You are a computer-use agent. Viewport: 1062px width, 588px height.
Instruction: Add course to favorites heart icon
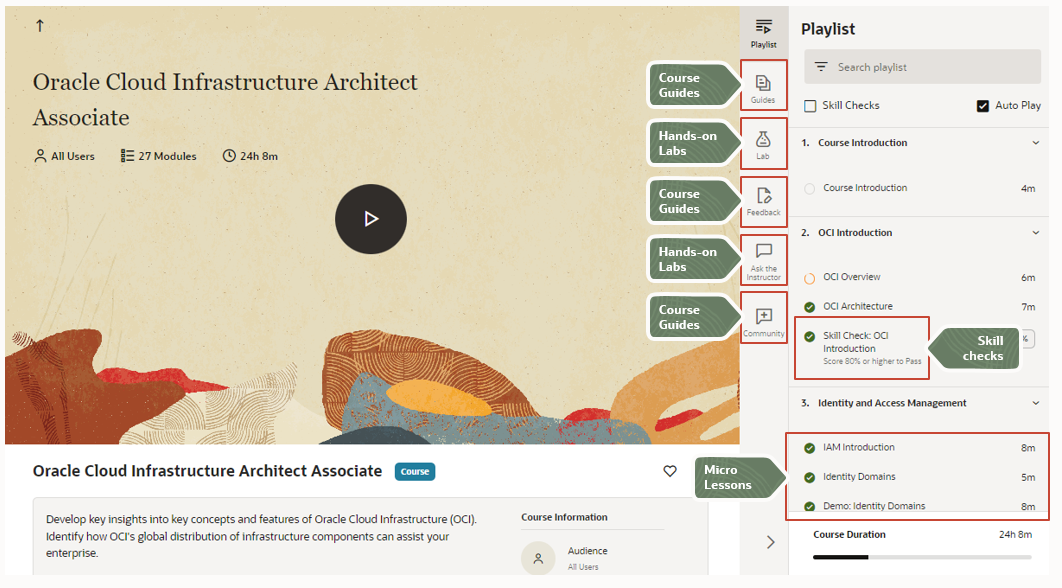(x=670, y=471)
